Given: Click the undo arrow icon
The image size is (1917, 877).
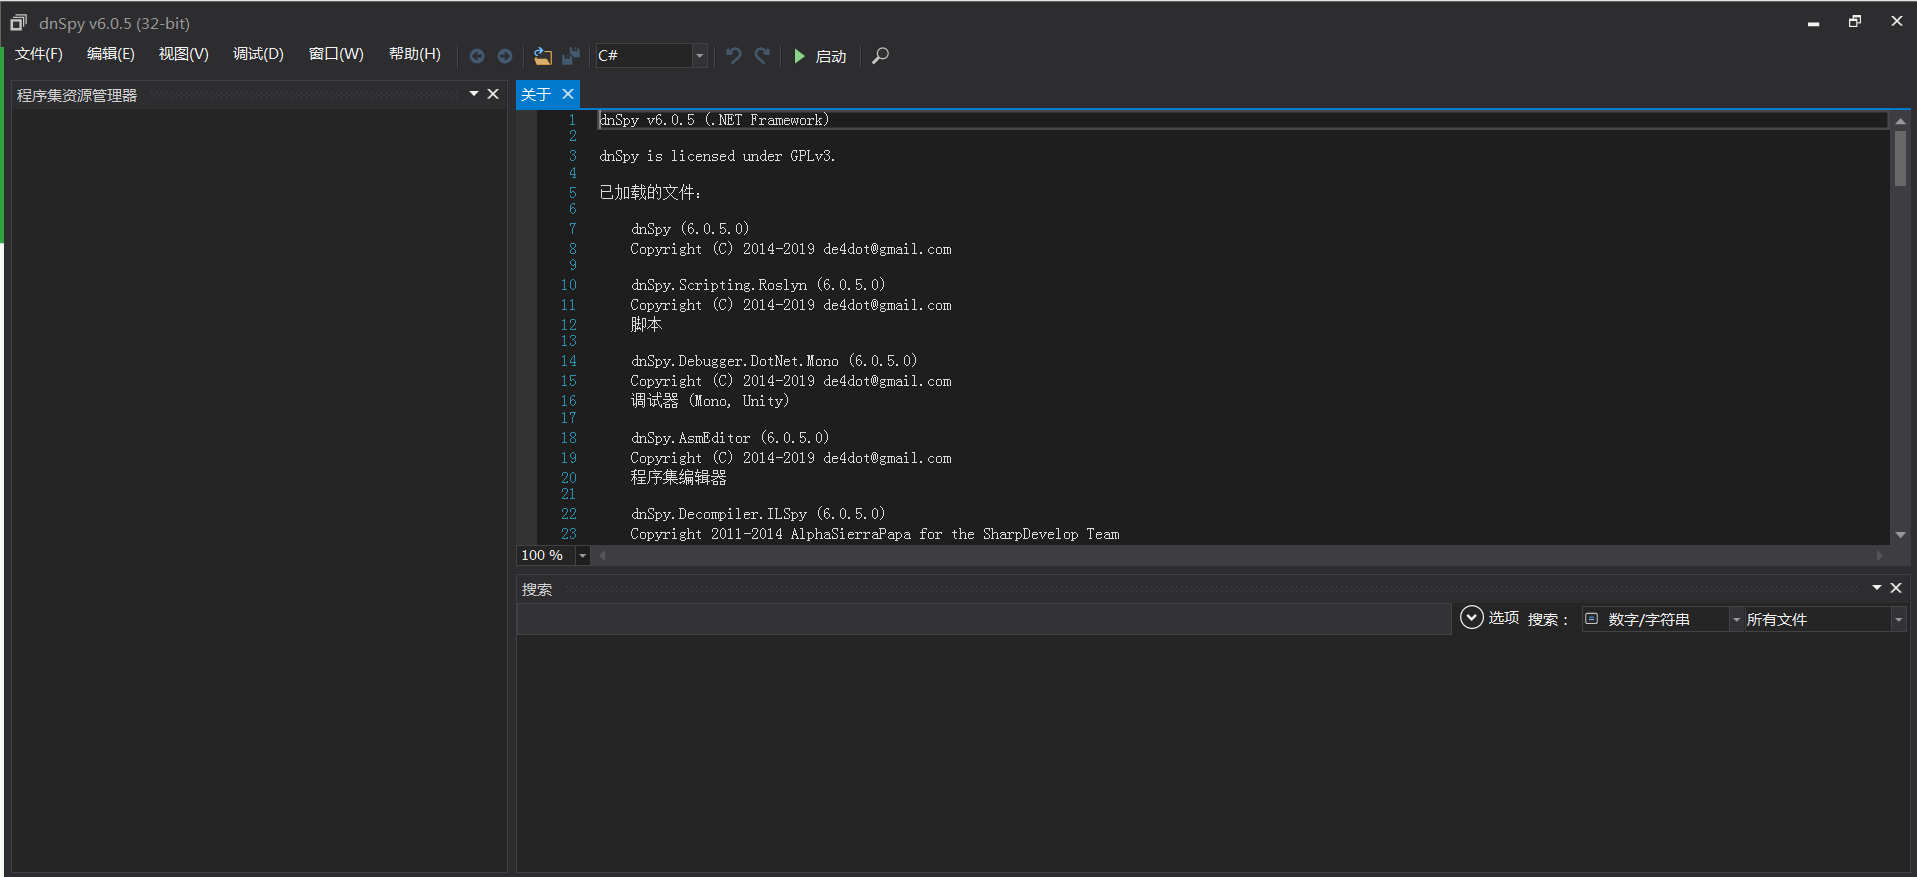Looking at the screenshot, I should pyautogui.click(x=733, y=56).
